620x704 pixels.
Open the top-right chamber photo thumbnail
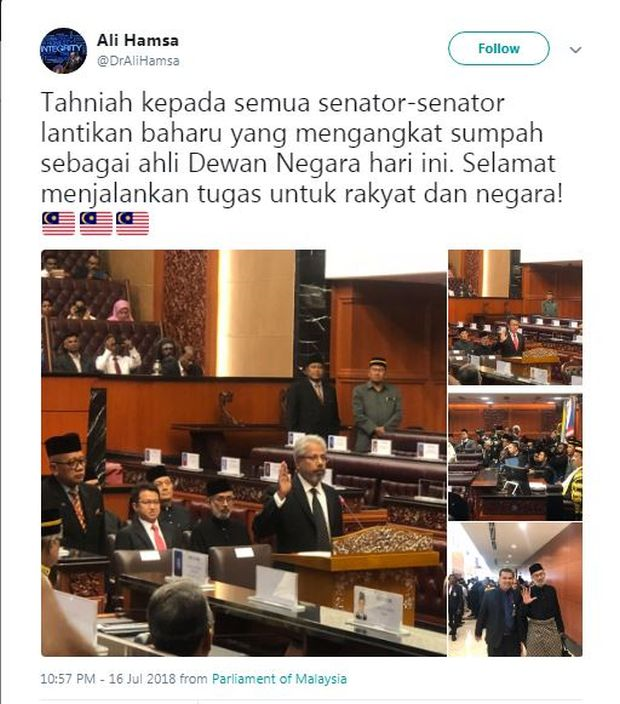pyautogui.click(x=515, y=317)
